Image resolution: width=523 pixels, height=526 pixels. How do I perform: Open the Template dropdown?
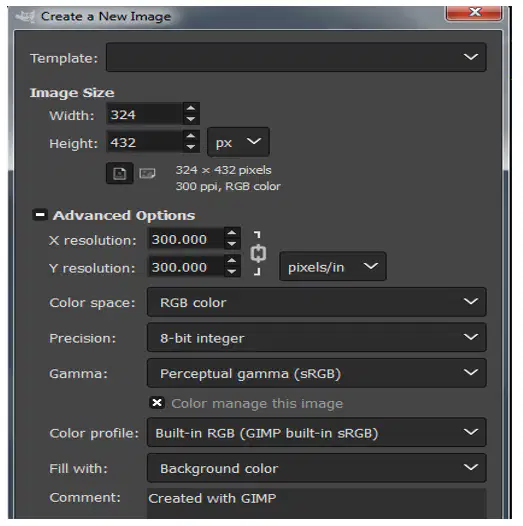click(x=296, y=57)
